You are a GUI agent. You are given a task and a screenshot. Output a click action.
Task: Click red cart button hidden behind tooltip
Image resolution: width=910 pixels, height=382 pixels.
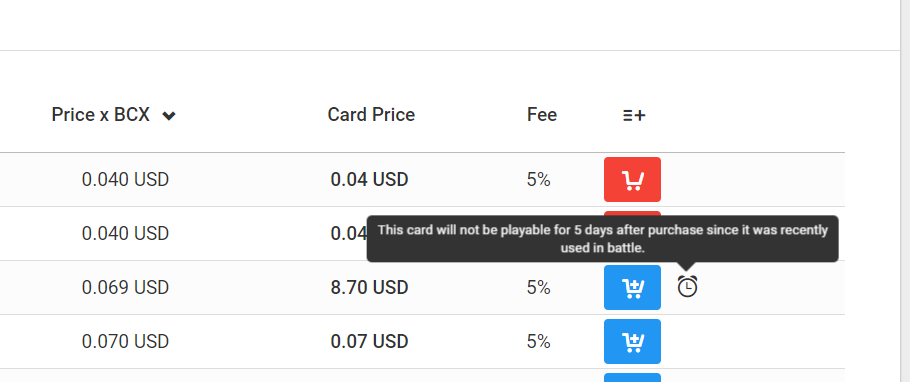click(x=632, y=213)
